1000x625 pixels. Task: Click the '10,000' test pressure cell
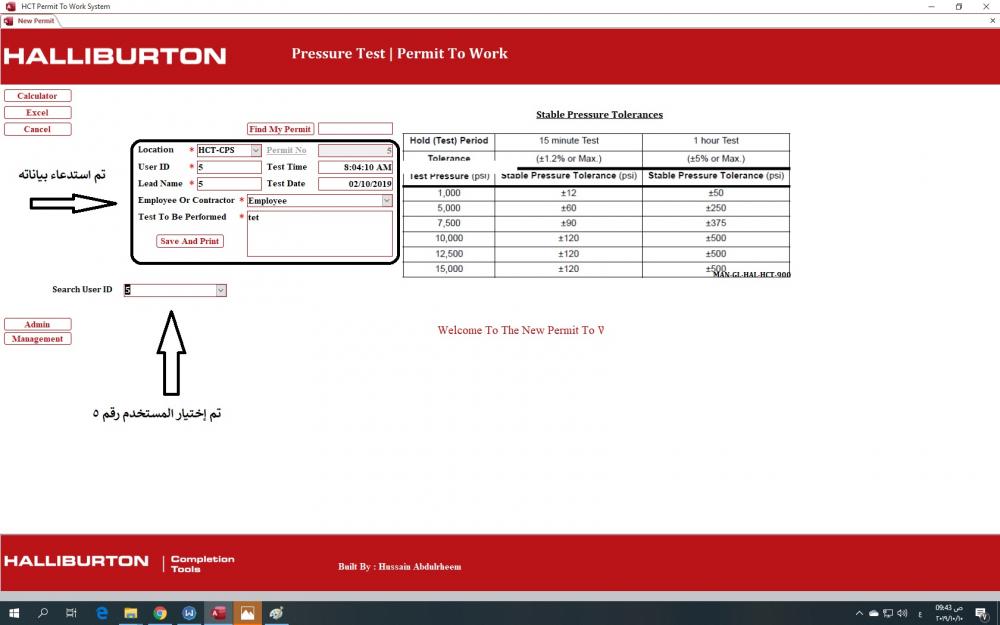(449, 239)
